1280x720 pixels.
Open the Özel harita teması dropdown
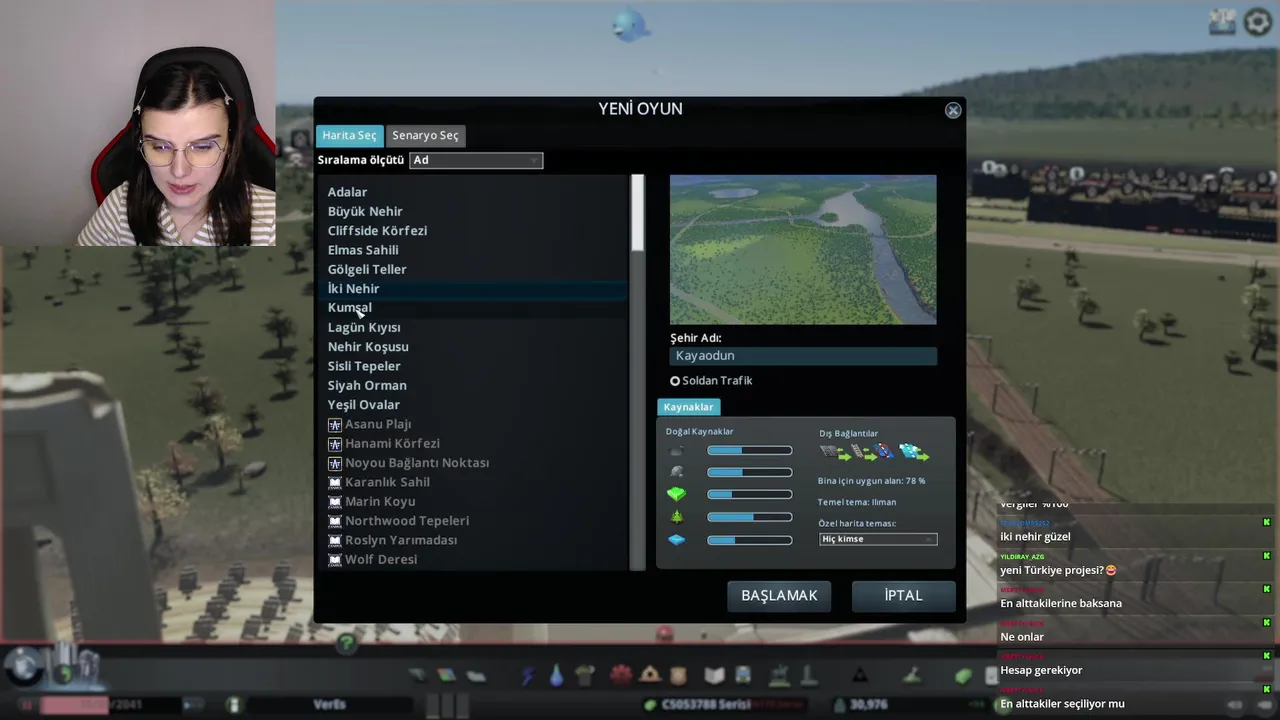coord(878,539)
